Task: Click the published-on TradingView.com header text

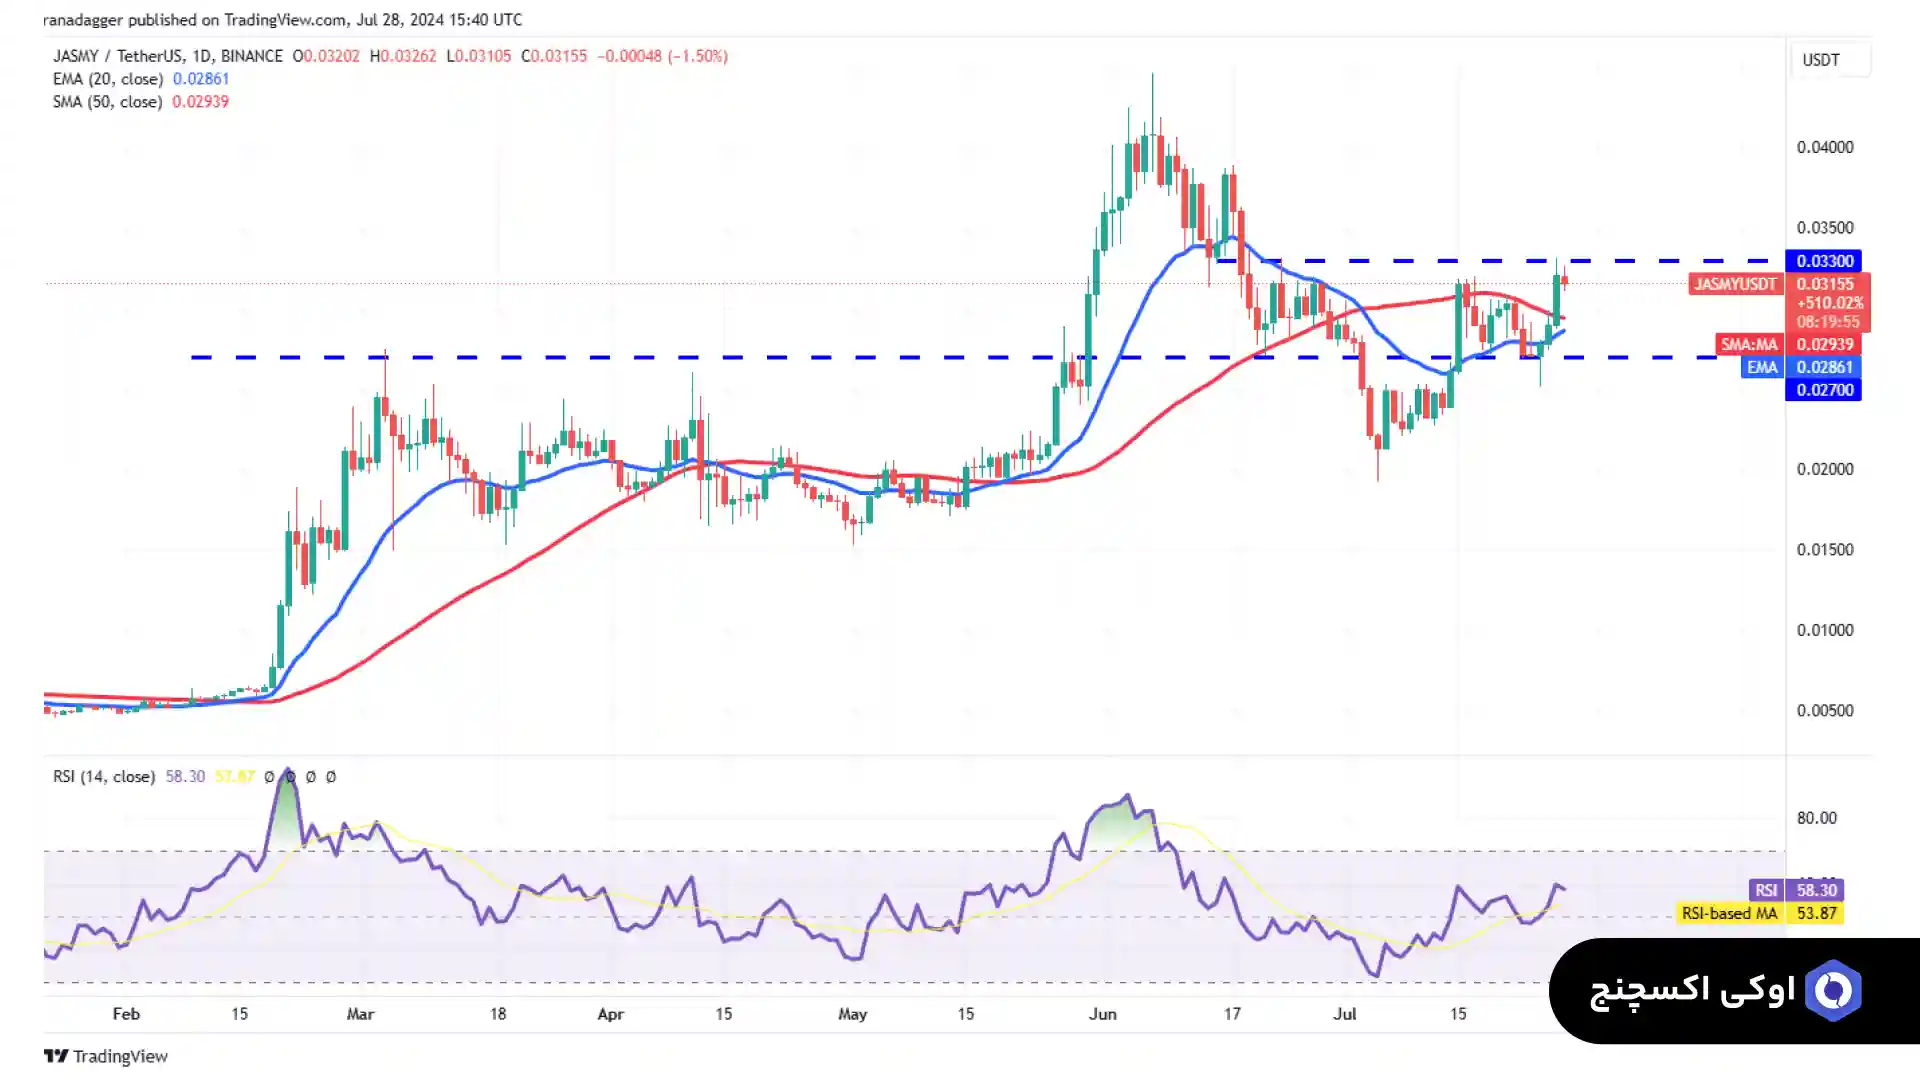Action: click(283, 19)
